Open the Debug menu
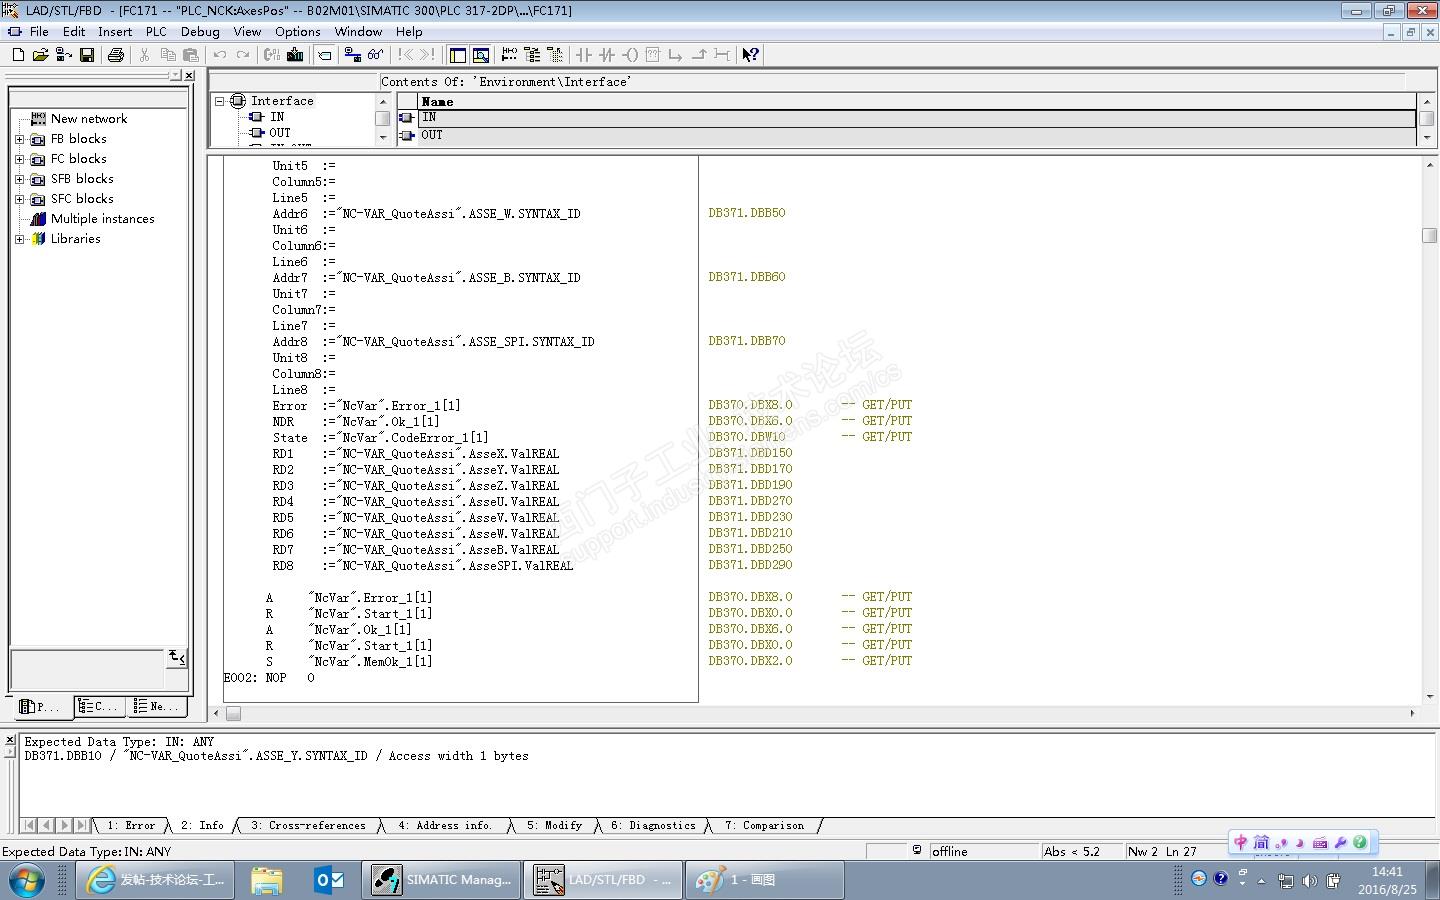This screenshot has width=1440, height=900. pos(200,31)
